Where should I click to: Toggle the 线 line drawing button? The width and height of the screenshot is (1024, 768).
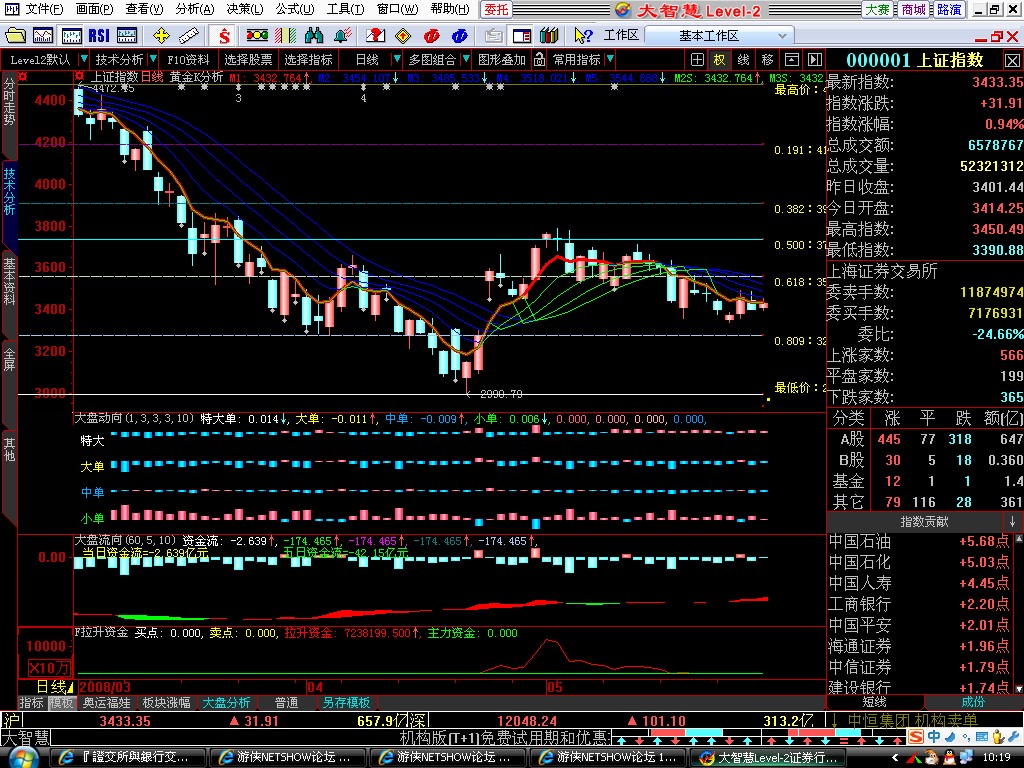[744, 60]
